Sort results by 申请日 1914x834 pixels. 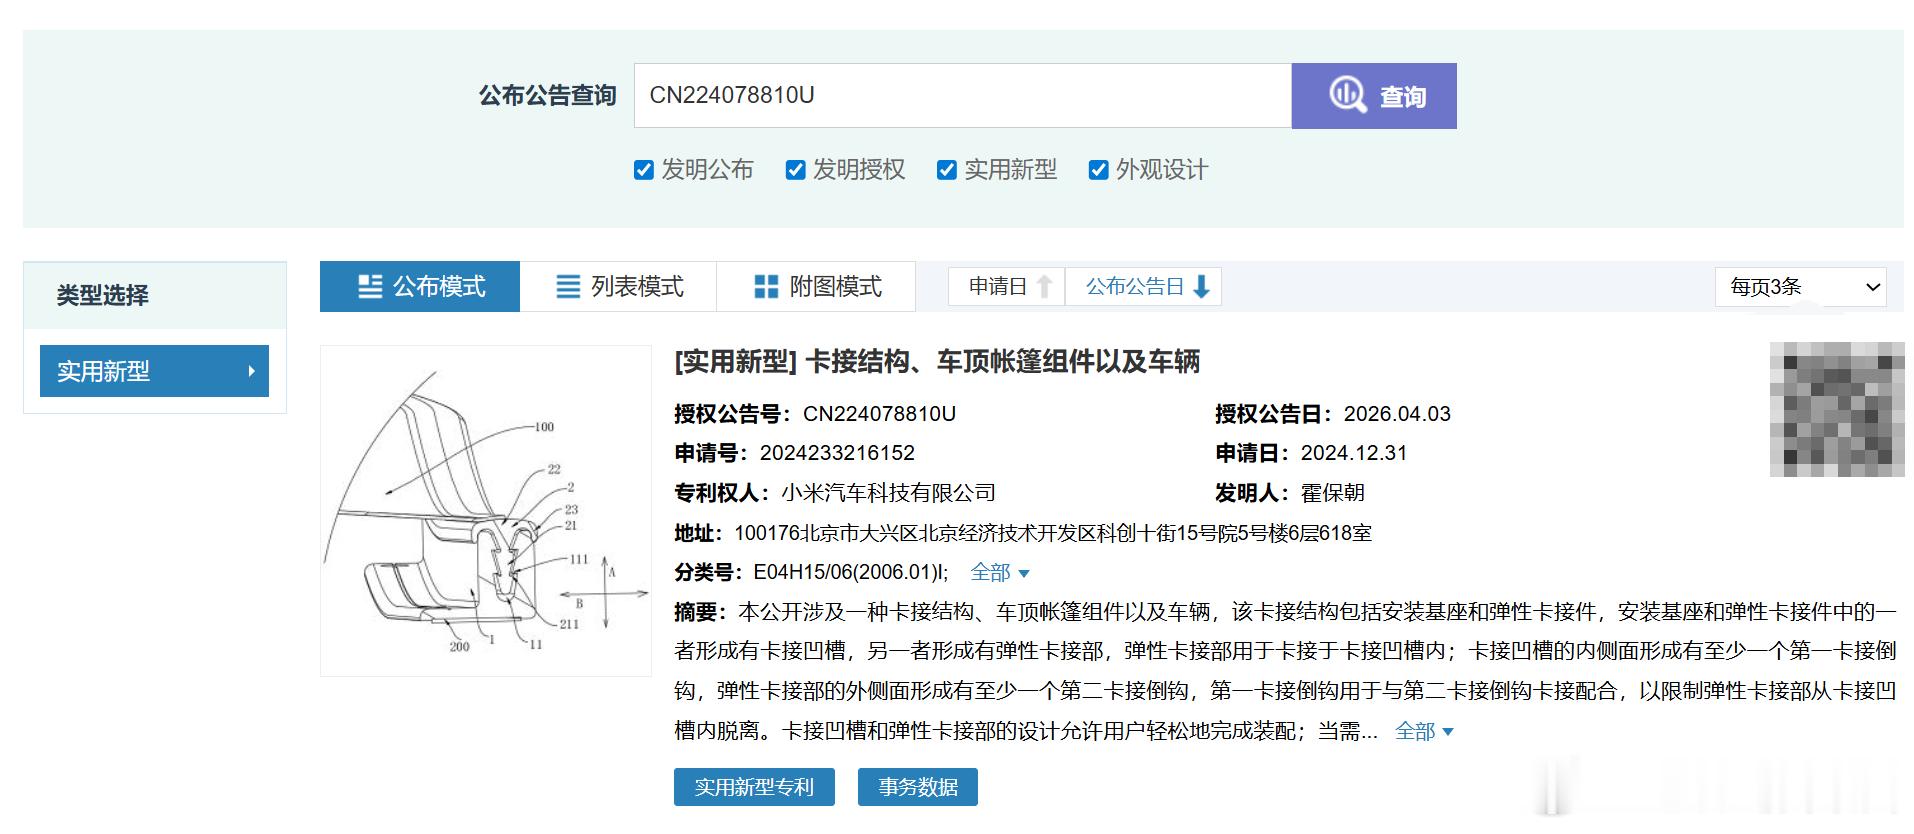1007,287
